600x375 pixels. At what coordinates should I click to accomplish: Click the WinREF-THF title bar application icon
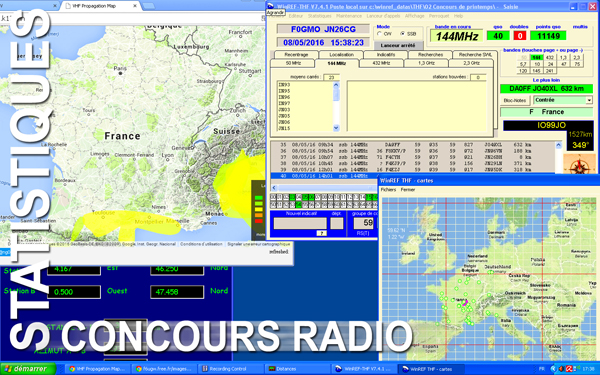(271, 6)
